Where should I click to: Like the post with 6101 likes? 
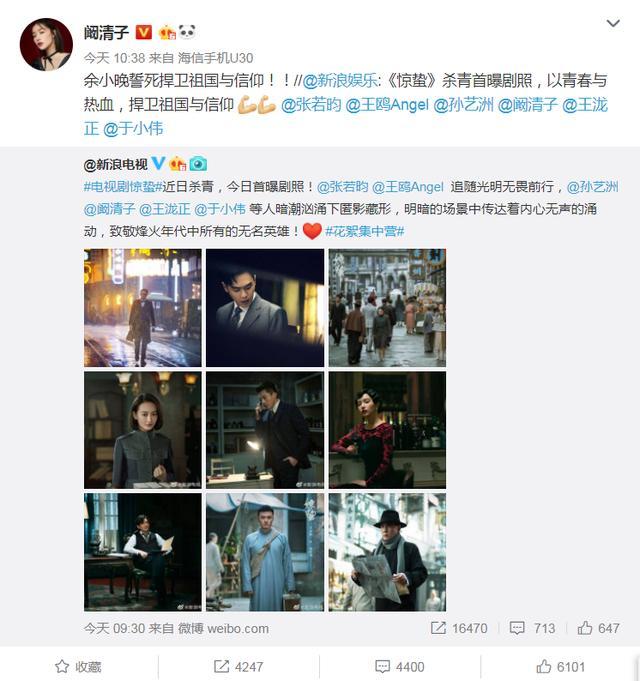561,667
